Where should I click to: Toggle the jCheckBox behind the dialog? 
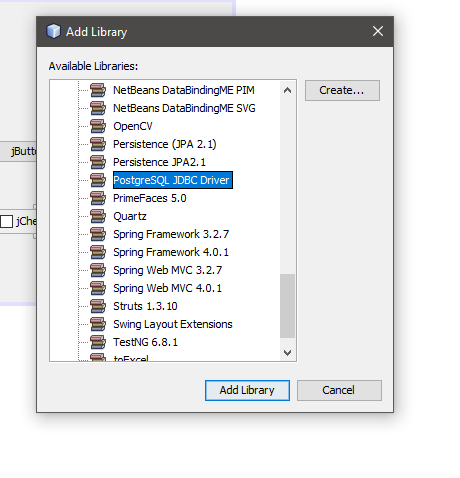pyautogui.click(x=7, y=221)
